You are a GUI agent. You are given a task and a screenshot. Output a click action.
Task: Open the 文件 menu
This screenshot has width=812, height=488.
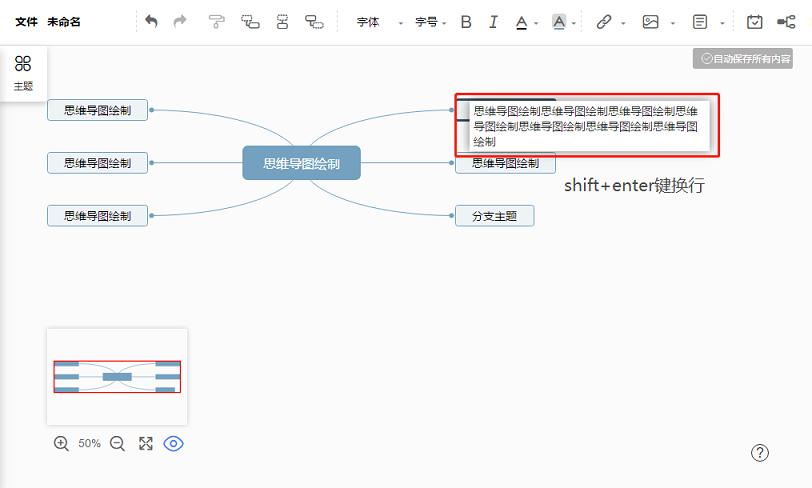pos(26,22)
